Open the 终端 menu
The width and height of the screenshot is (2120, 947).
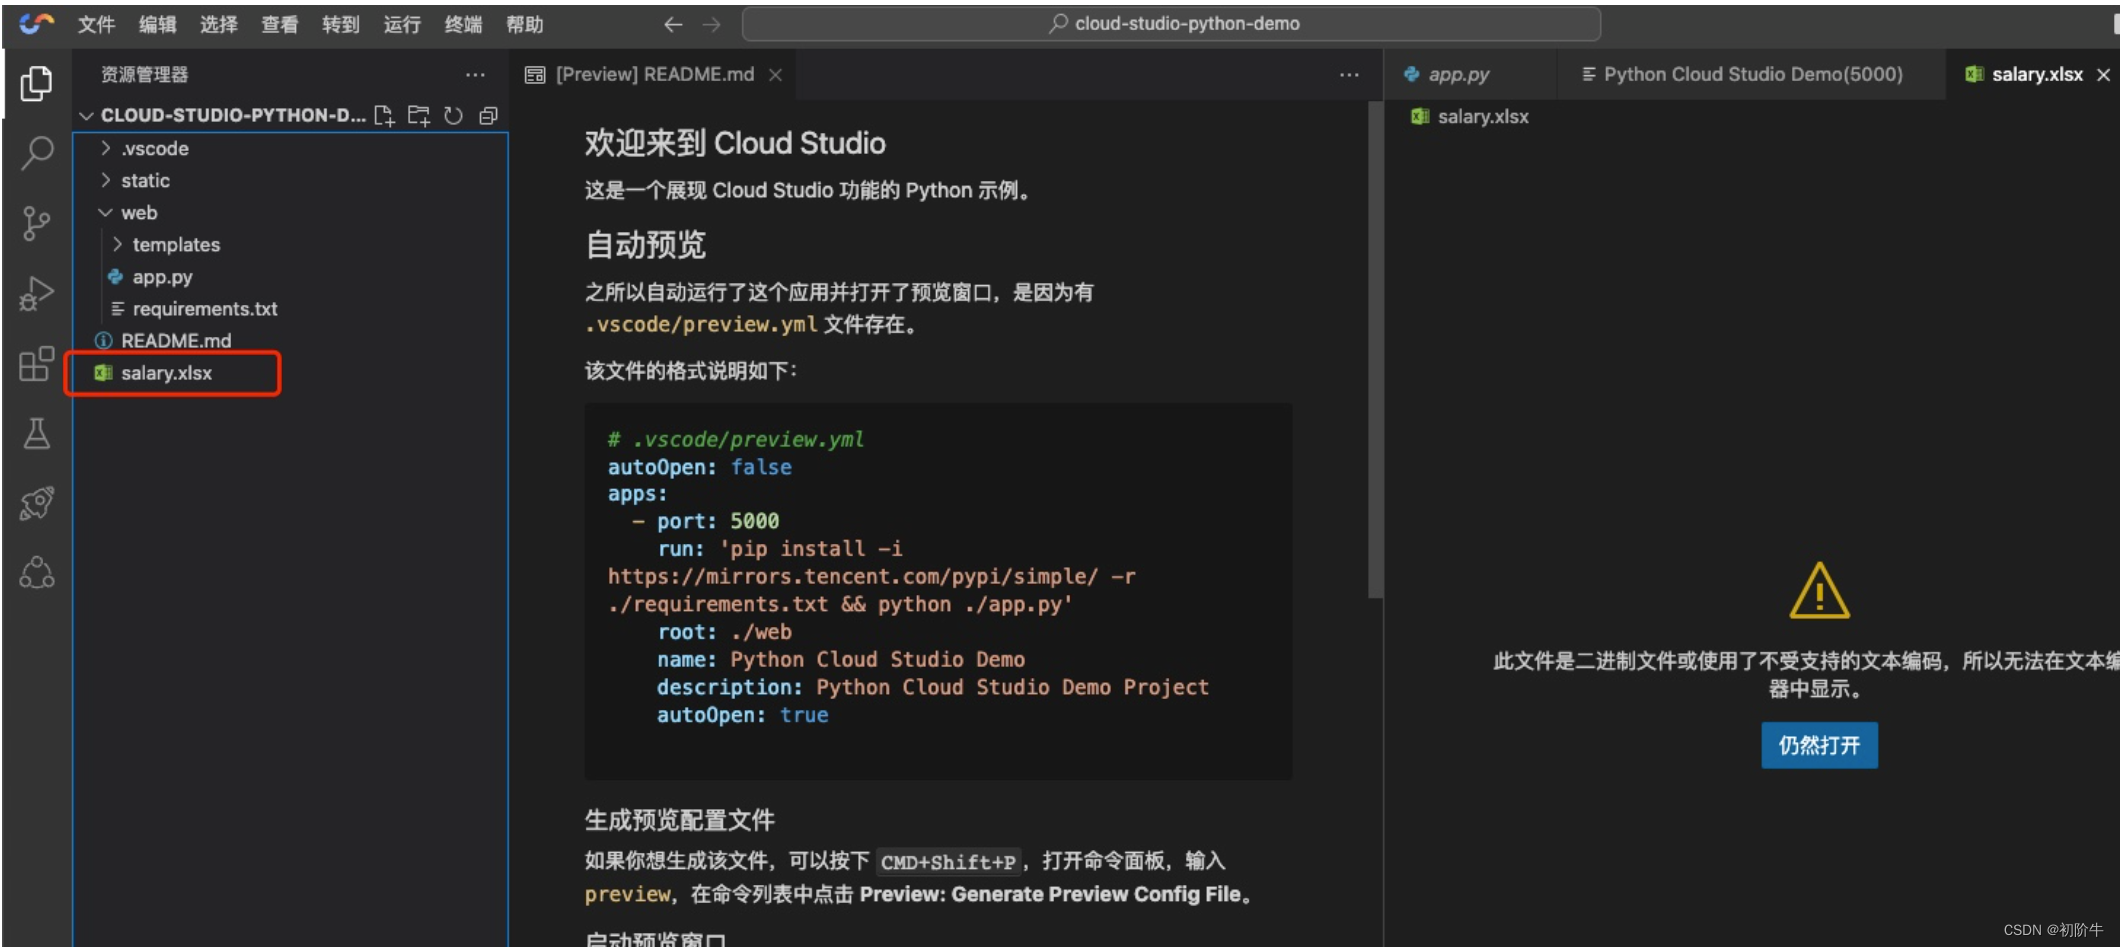[463, 24]
